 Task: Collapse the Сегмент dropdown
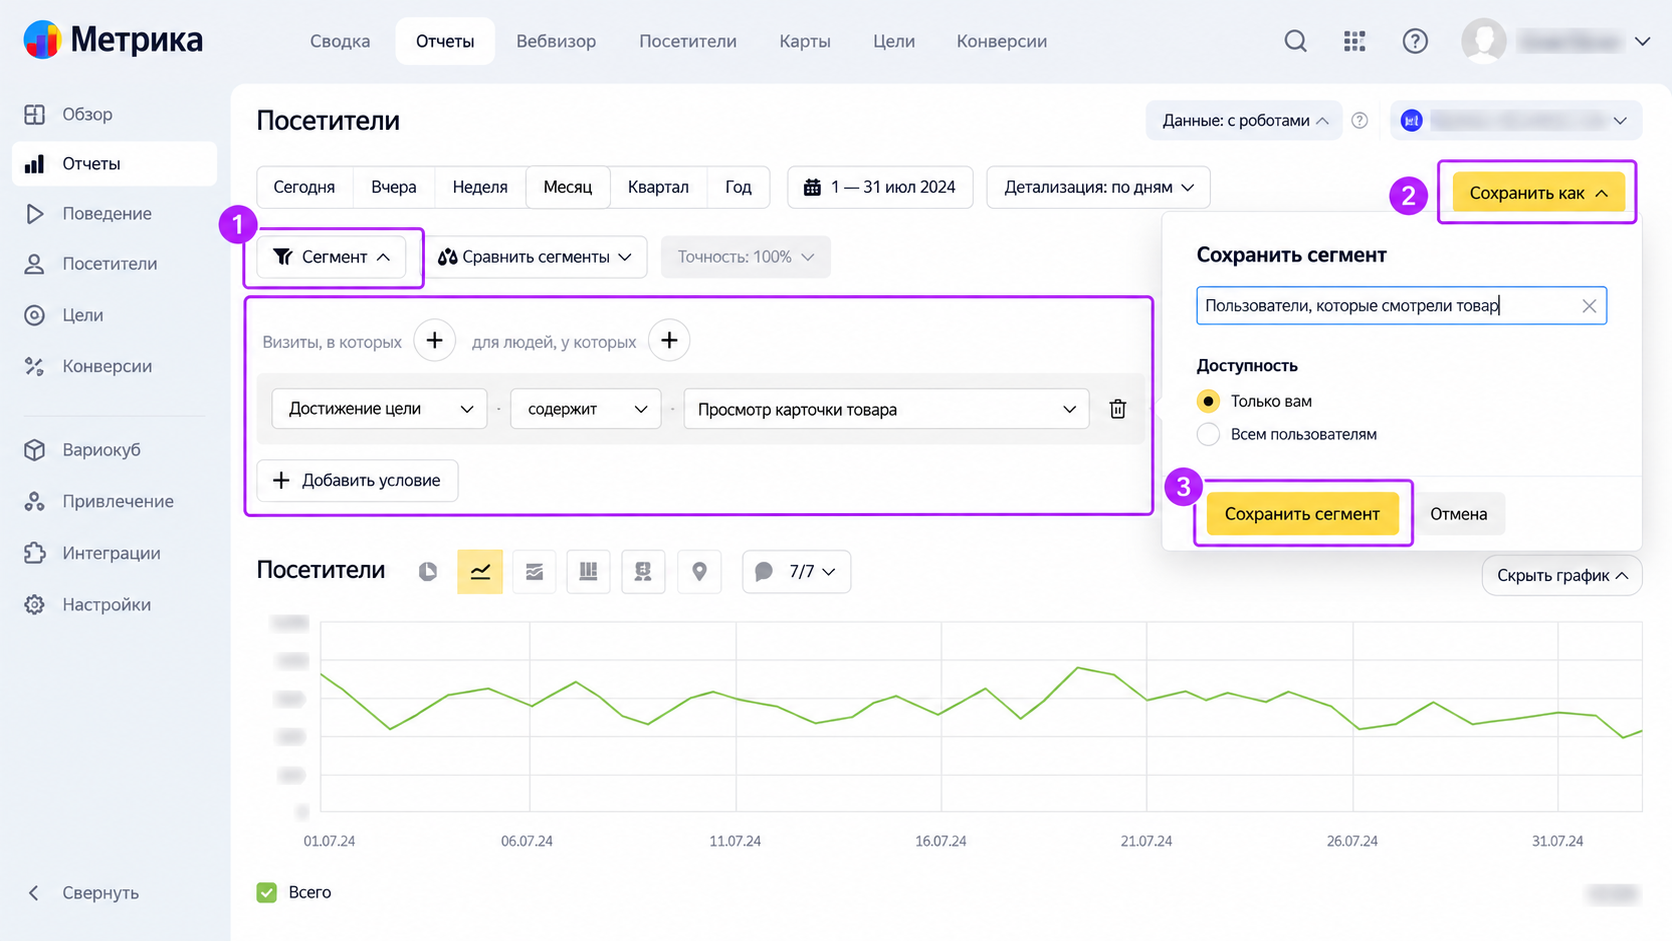331,257
